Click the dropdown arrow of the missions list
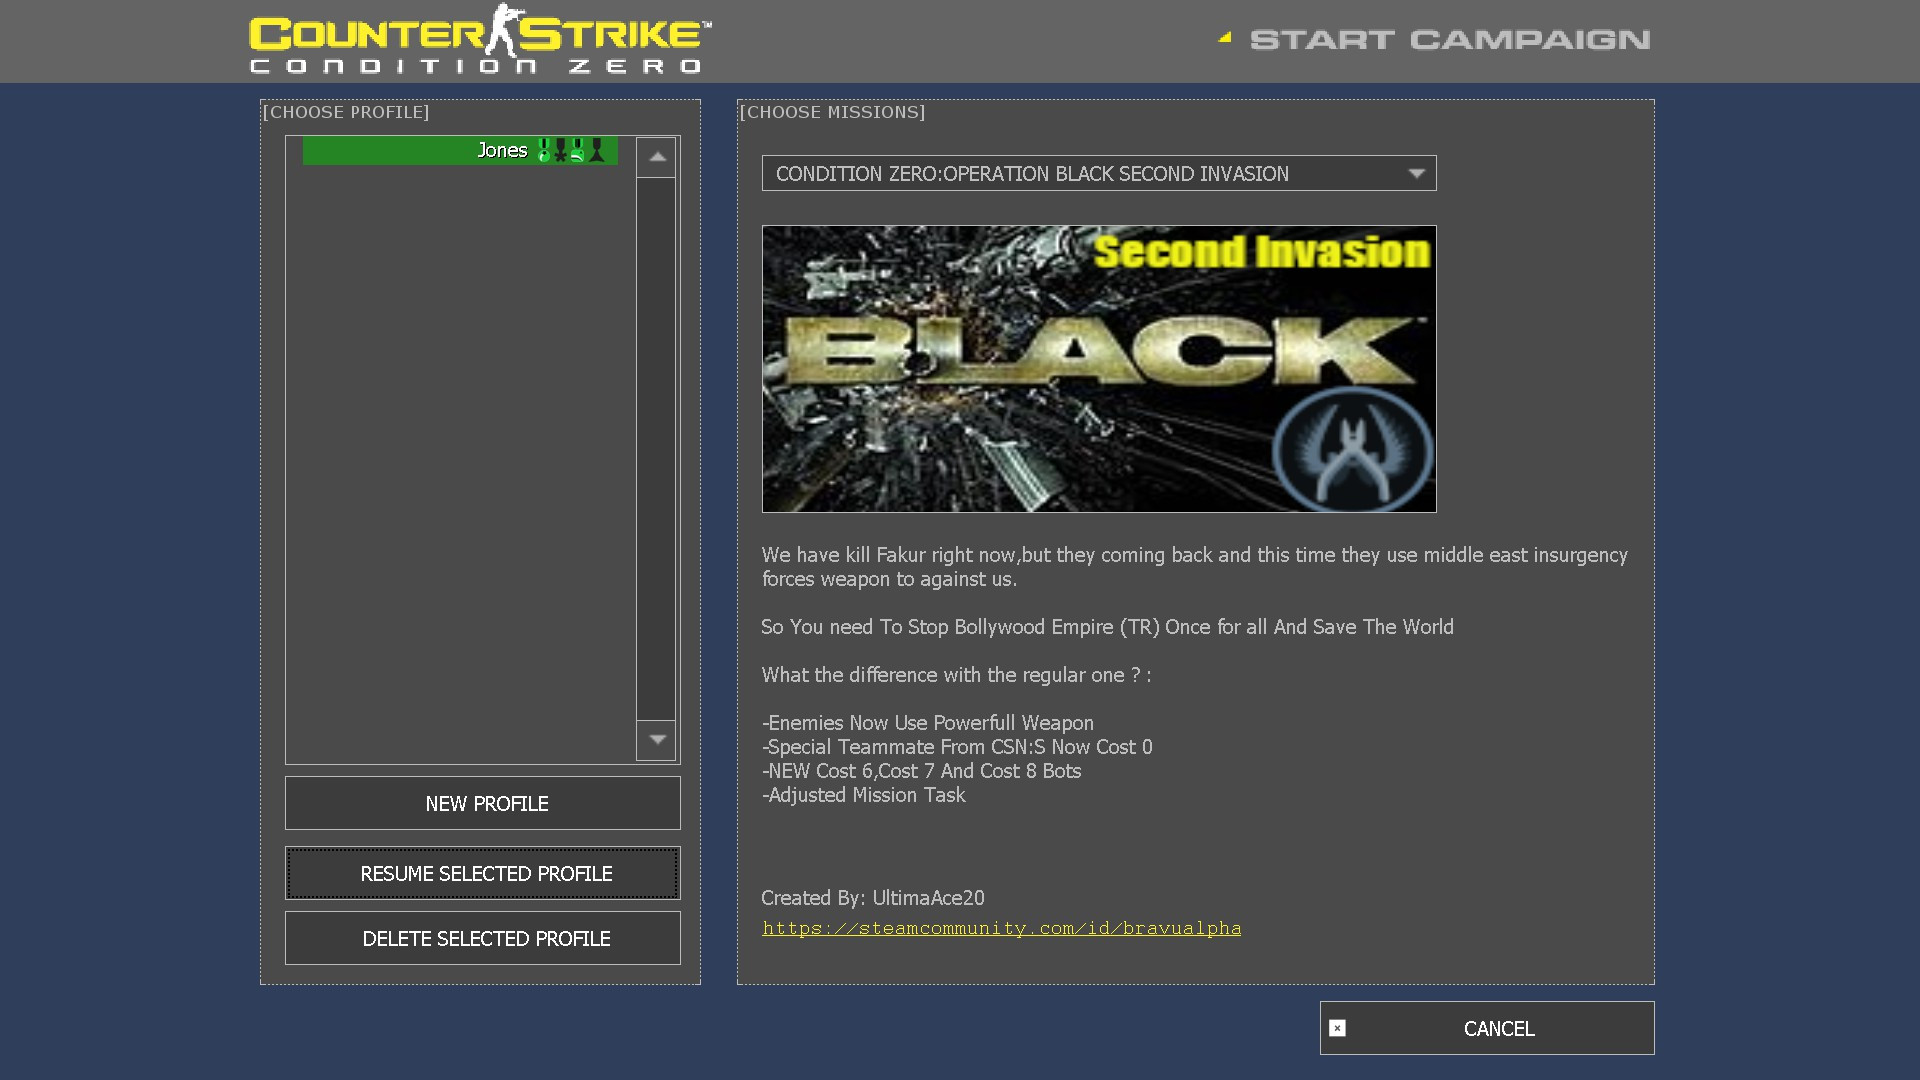This screenshot has height=1080, width=1920. pyautogui.click(x=1416, y=173)
